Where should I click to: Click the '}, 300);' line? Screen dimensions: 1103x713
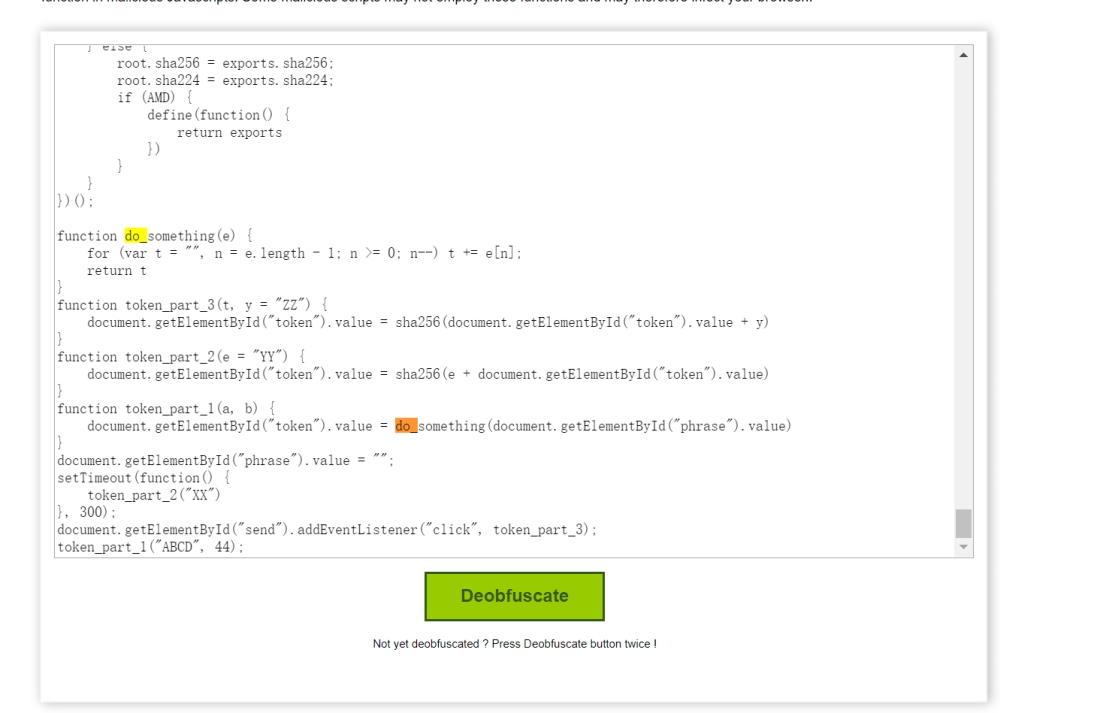(x=87, y=513)
